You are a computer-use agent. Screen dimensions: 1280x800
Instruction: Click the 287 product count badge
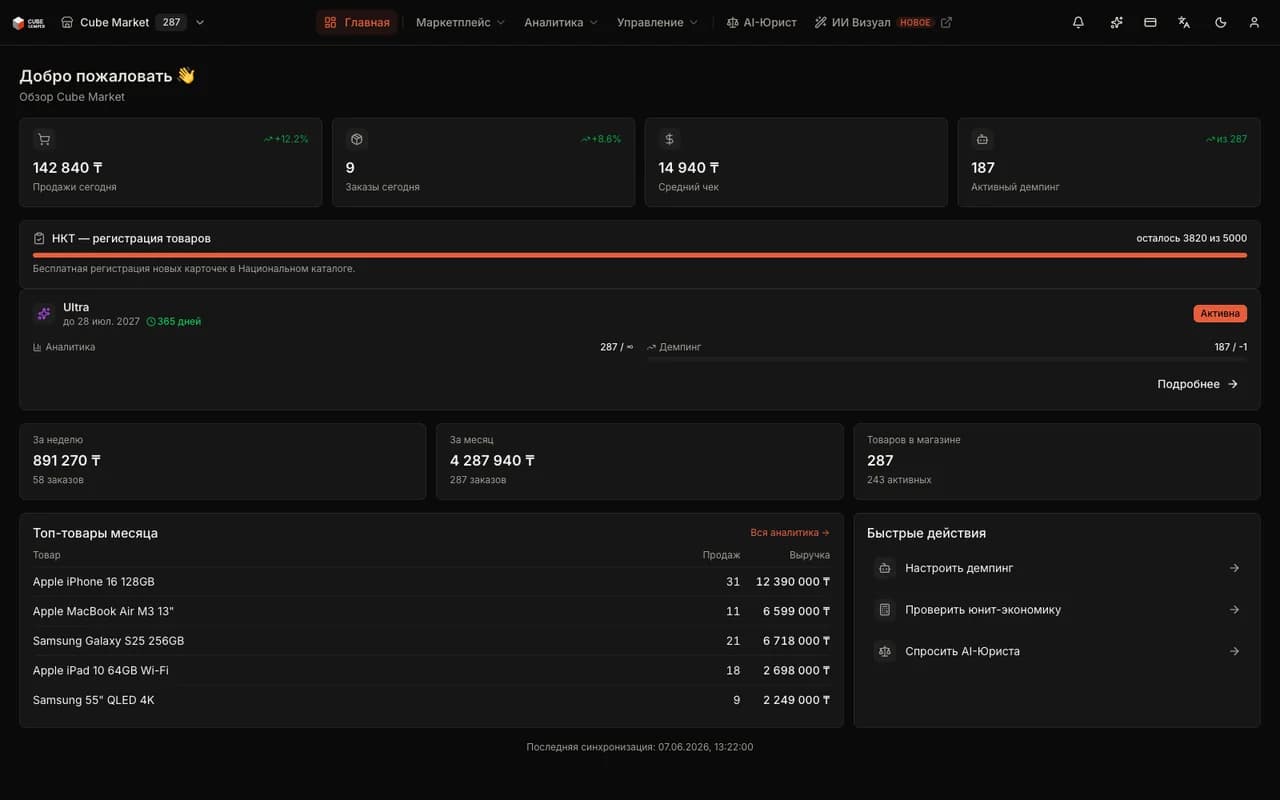[171, 22]
